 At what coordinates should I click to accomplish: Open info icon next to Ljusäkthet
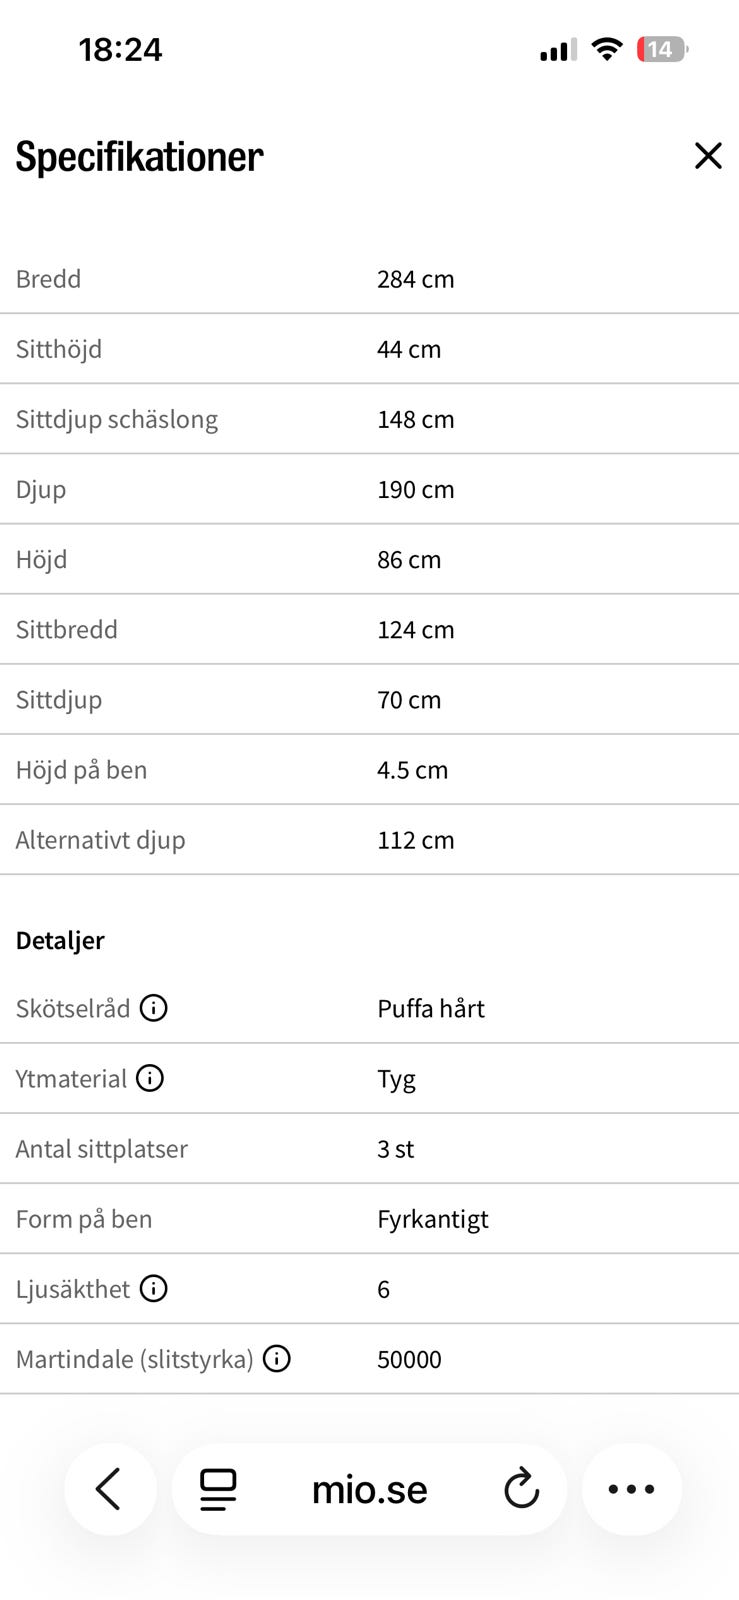click(153, 1288)
